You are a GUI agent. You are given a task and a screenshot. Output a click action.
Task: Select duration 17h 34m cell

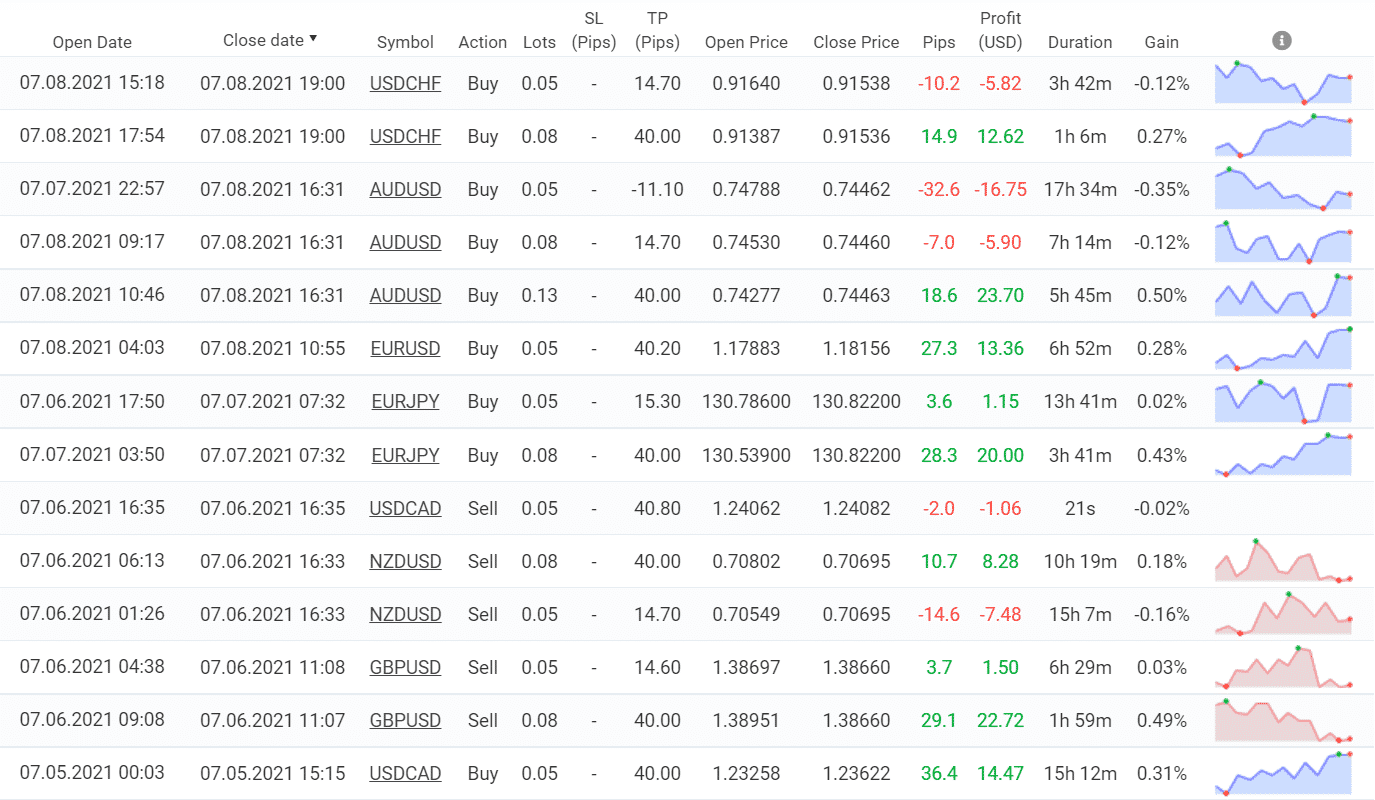pyautogui.click(x=1080, y=189)
